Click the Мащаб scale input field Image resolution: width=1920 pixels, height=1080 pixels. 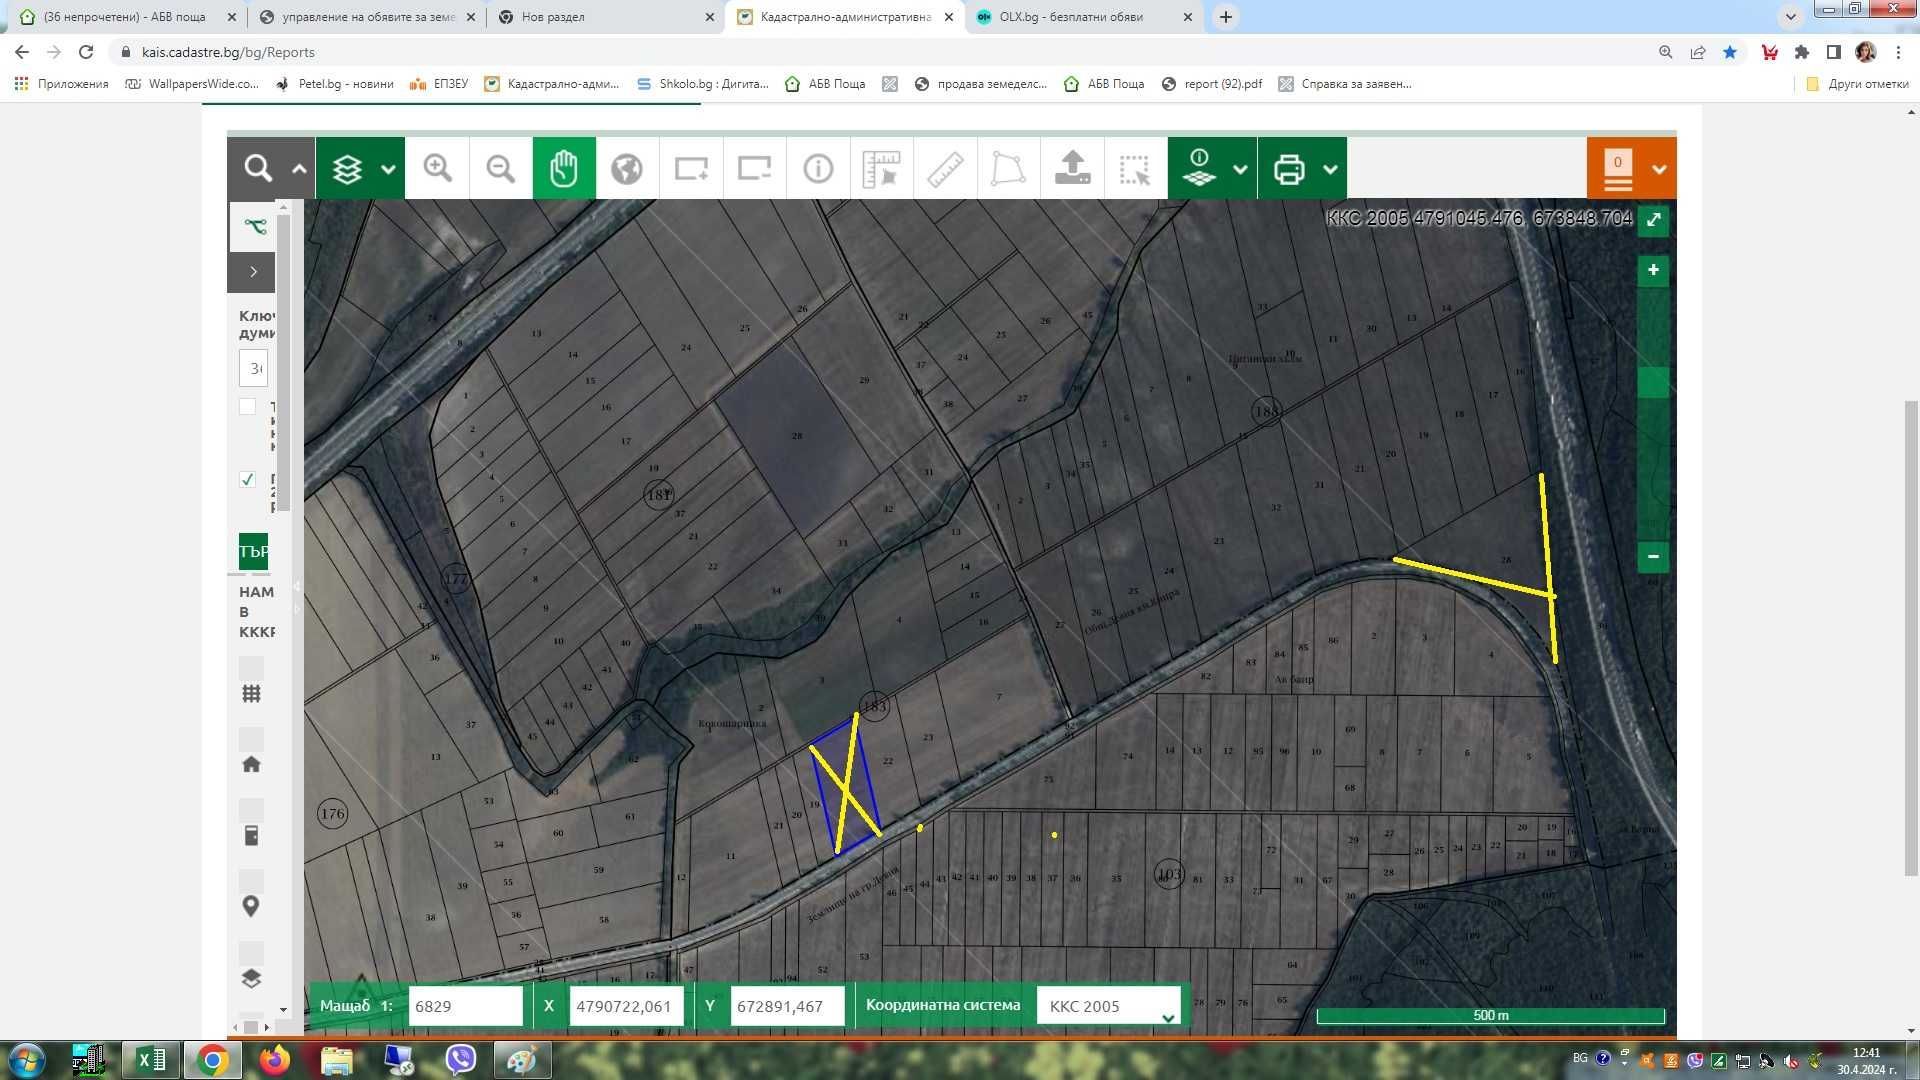(465, 1006)
